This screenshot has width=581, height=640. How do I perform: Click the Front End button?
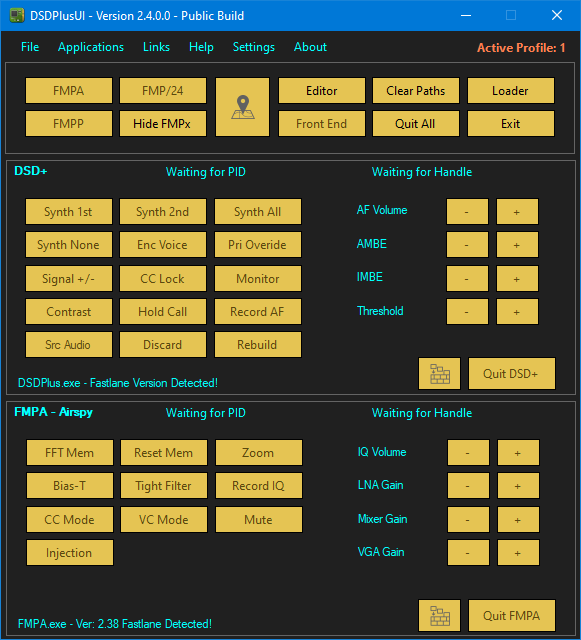click(322, 123)
